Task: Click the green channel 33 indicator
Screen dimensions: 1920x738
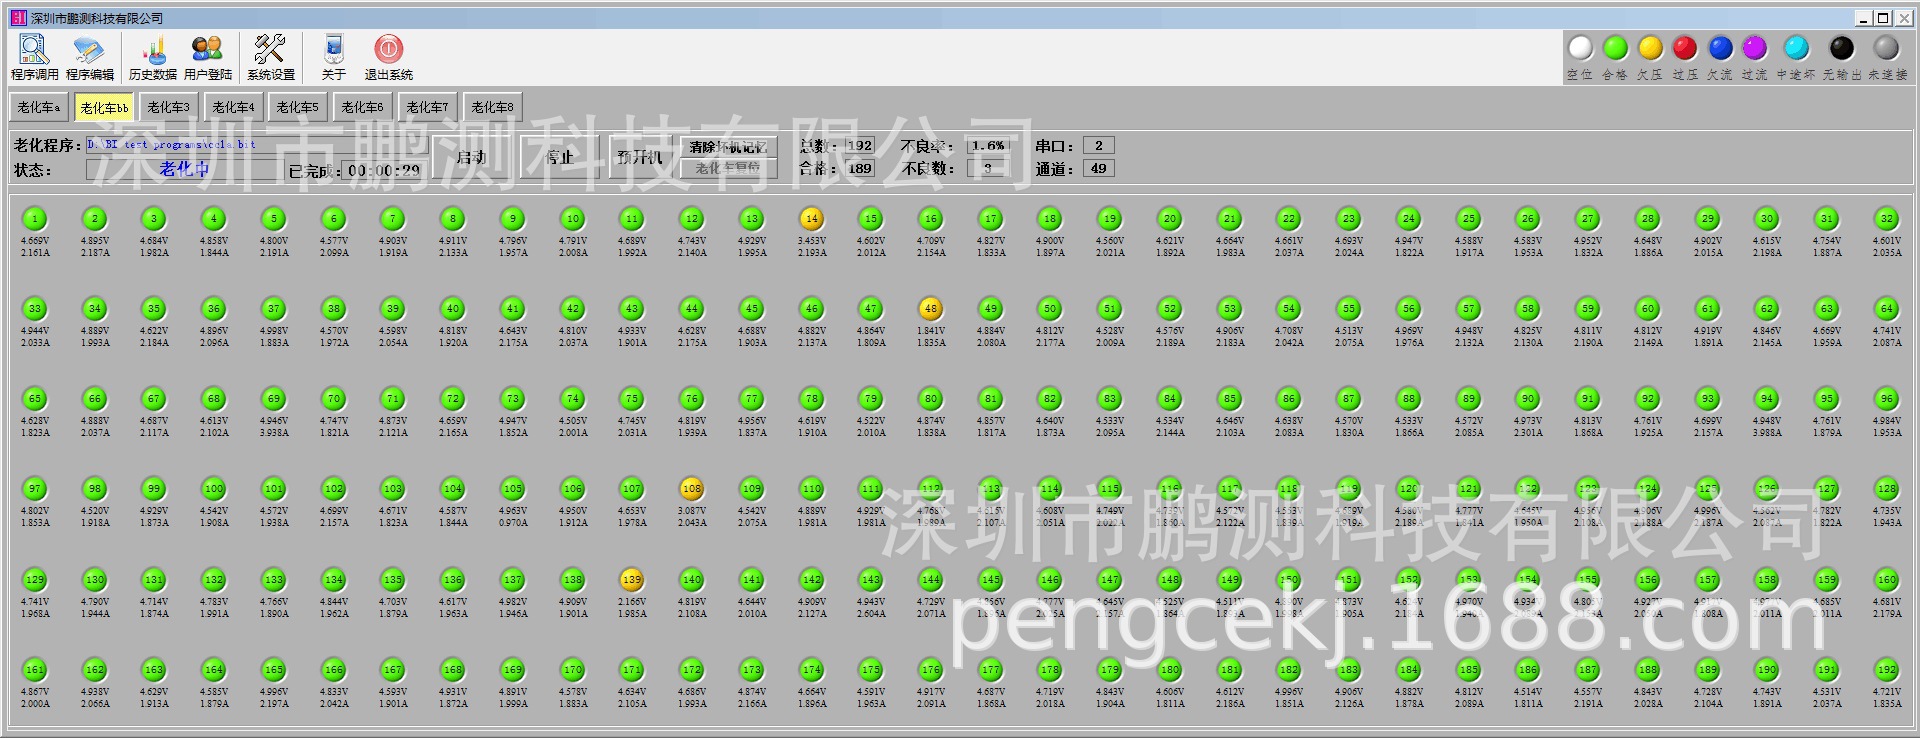Action: [35, 308]
